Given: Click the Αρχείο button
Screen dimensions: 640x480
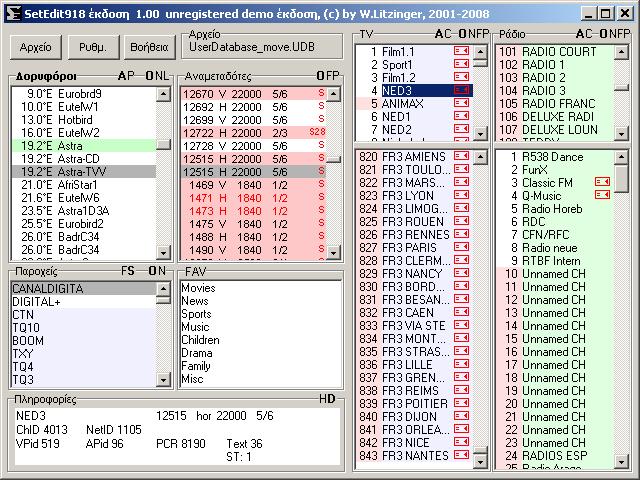Looking at the screenshot, I should 36,47.
